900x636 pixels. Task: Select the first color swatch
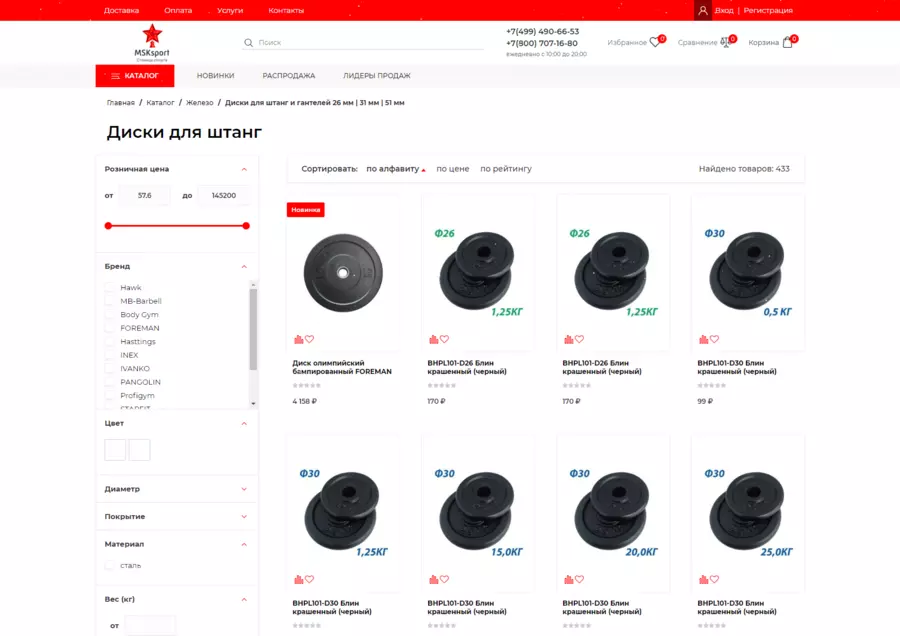[x=115, y=449]
